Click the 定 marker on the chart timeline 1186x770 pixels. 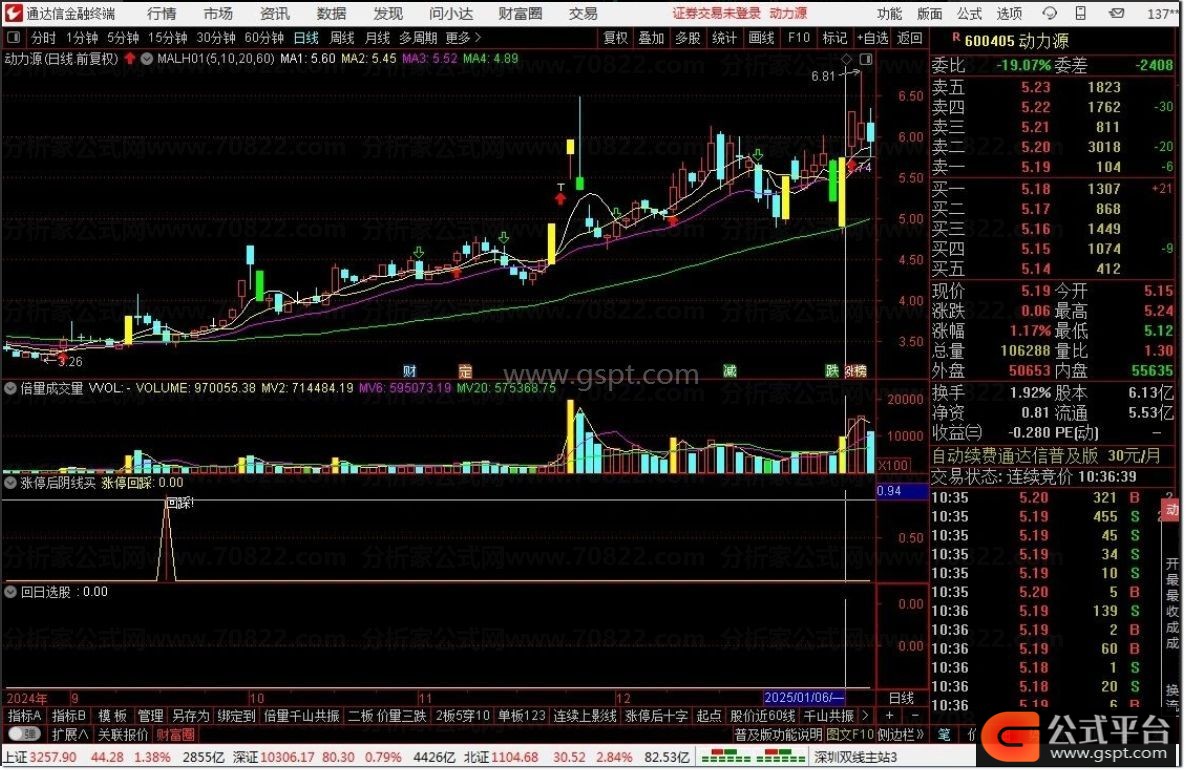(465, 371)
